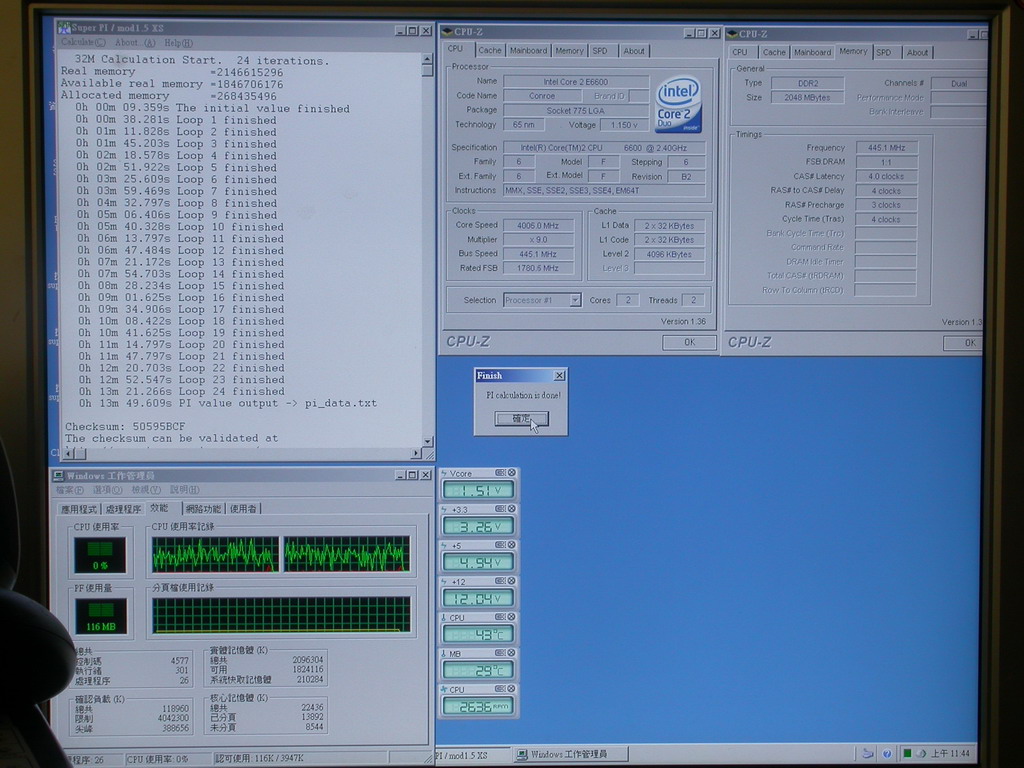Viewport: 1024px width, 768px height.
Task: Open settings icon on +5 voltage widget
Action: tap(500, 545)
